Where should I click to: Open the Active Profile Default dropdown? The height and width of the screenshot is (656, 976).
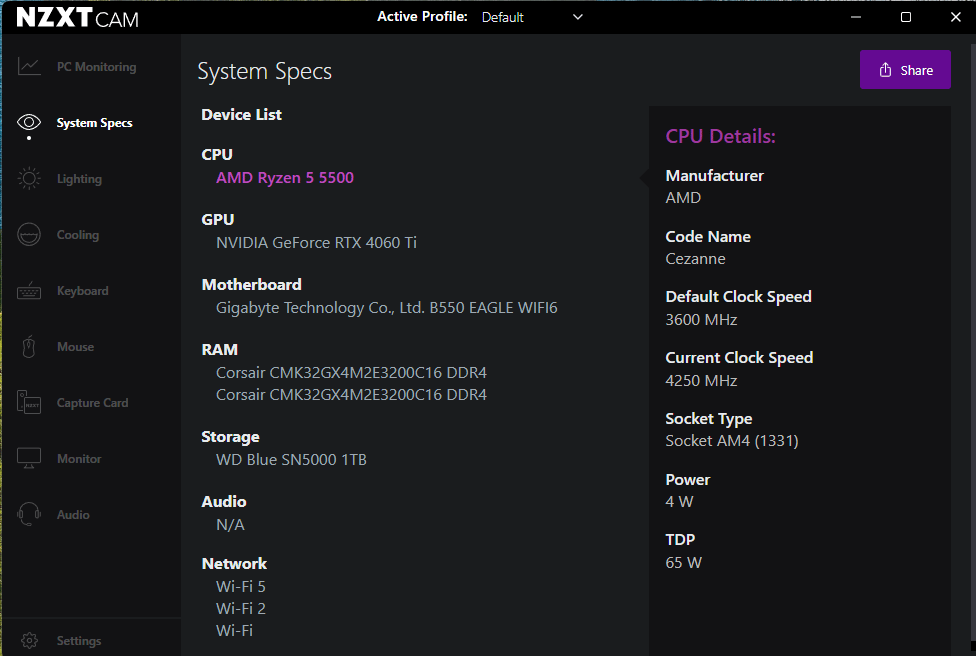pos(532,17)
